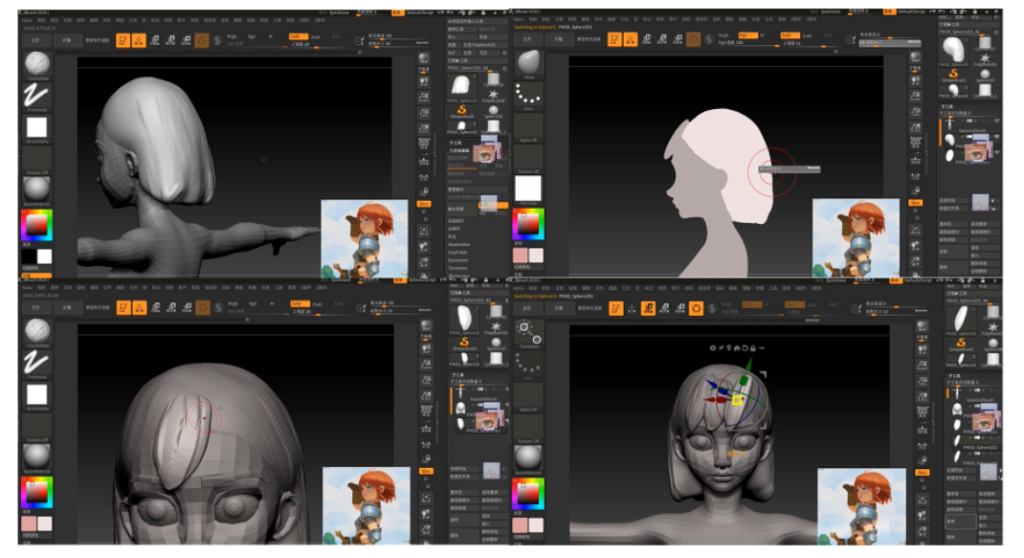Expand Tessimate section in top-left screenshot

pyautogui.click(x=457, y=268)
